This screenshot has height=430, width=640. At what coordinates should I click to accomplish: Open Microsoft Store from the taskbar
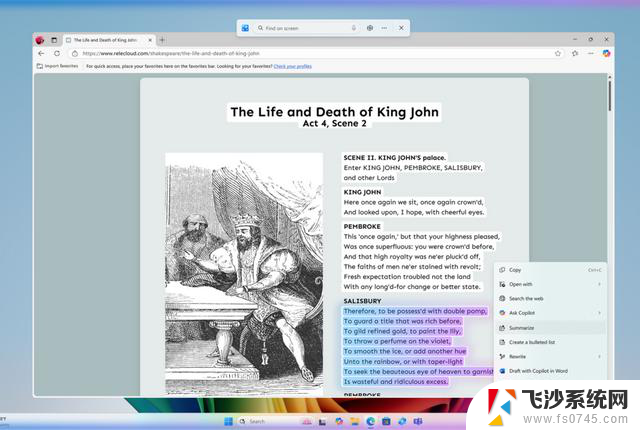386,421
